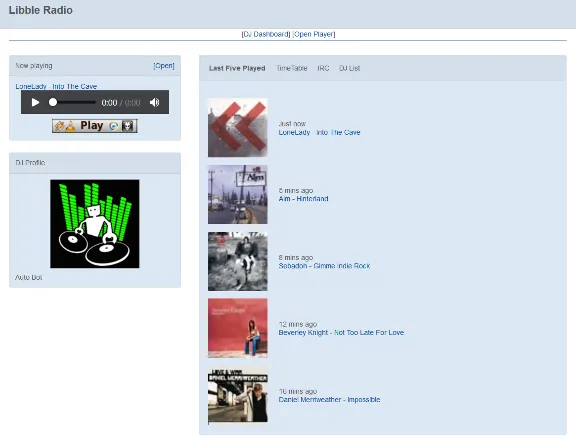Screen dimensions: 576x443
Task: Open the Daniel Merriweather - Impossible track link
Action: tap(329, 400)
